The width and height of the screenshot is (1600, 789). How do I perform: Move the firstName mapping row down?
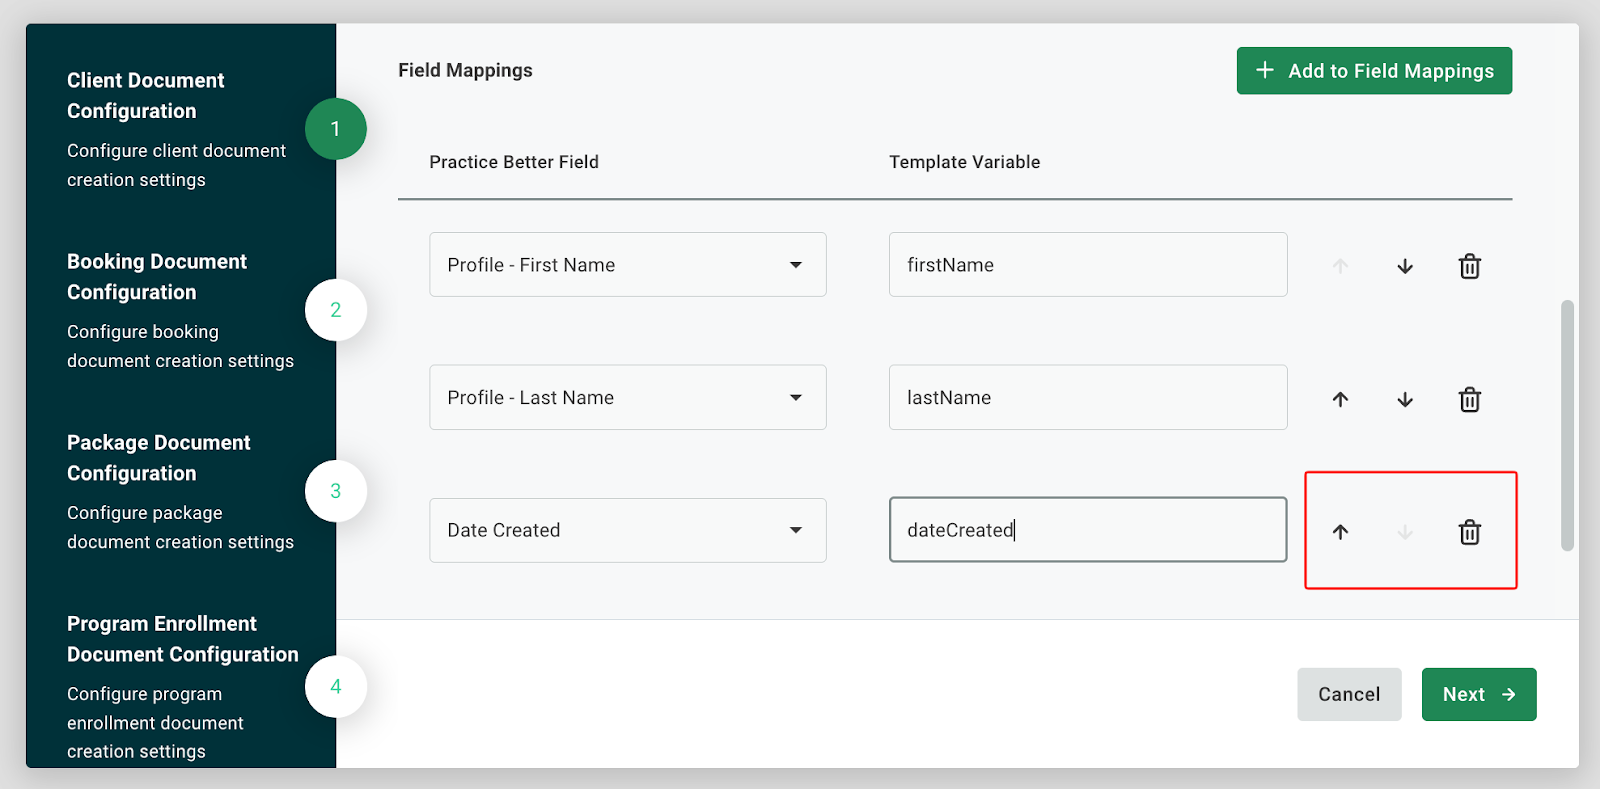1405,266
